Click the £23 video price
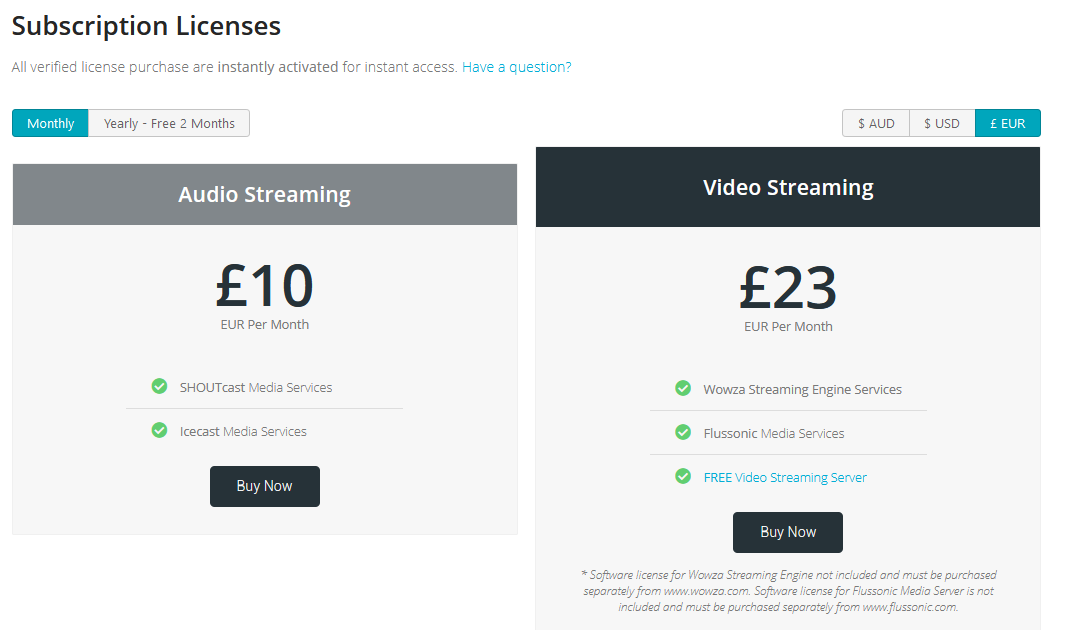1066x630 pixels. click(788, 287)
